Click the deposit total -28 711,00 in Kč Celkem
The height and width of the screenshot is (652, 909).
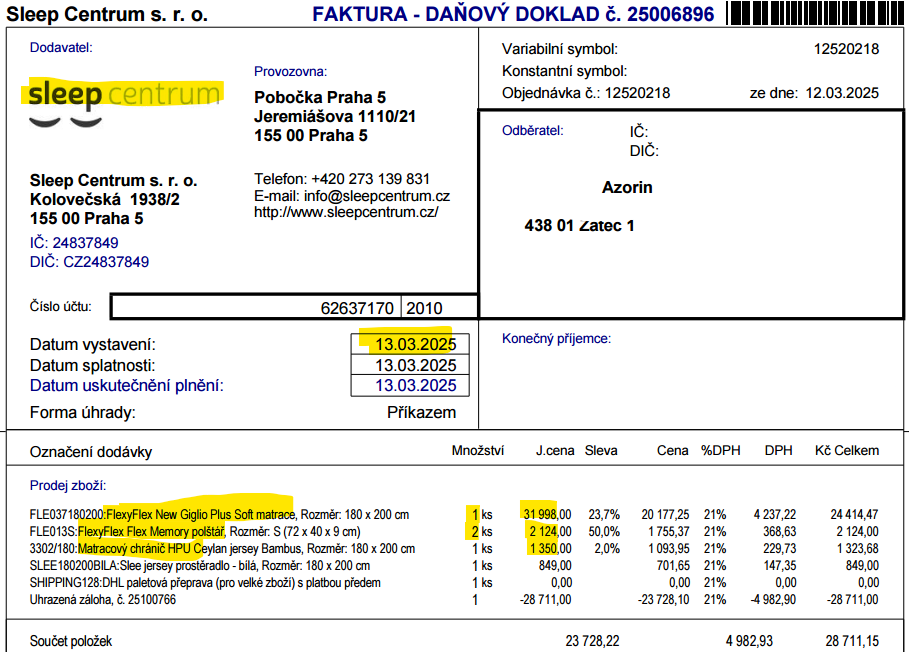(x=853, y=600)
